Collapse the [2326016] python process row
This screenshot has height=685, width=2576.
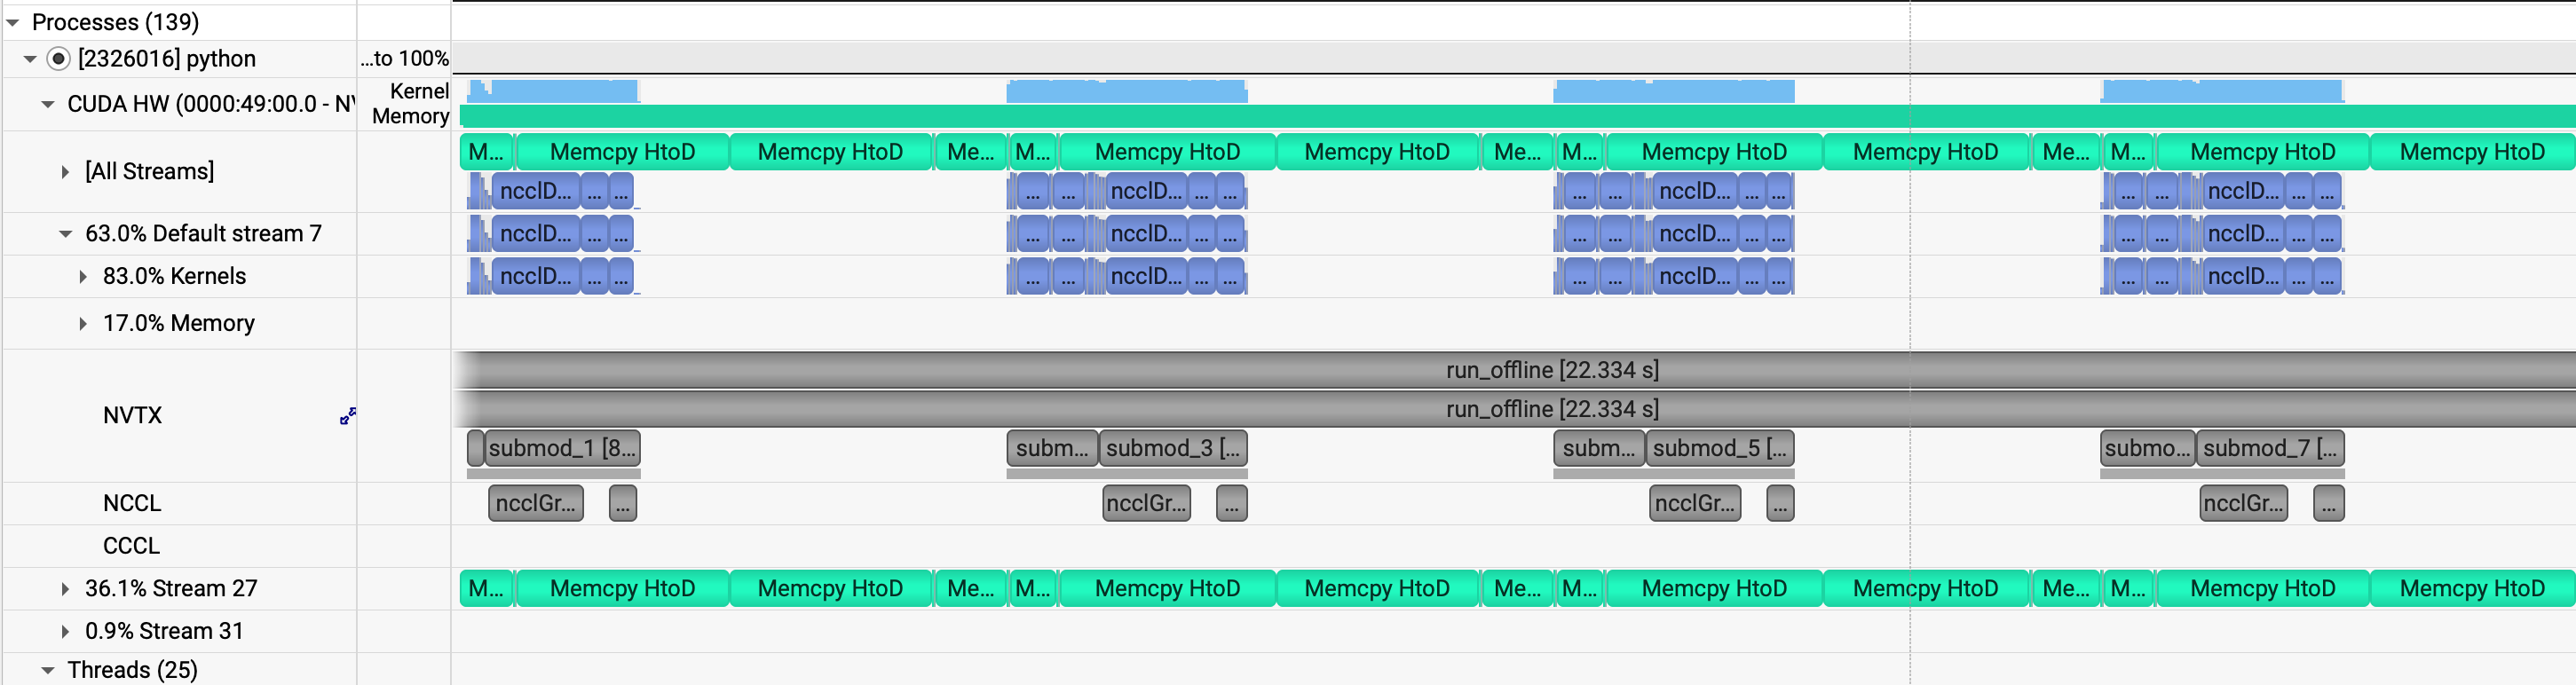coord(31,59)
